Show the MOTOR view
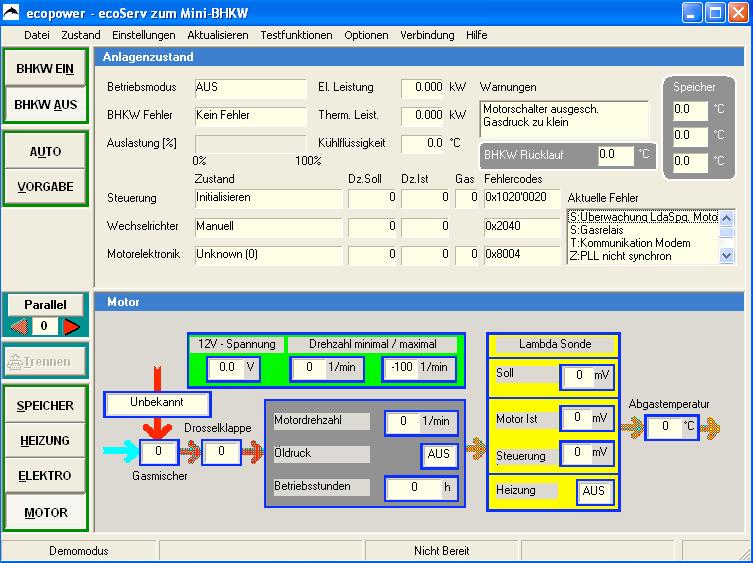Image resolution: width=753 pixels, height=563 pixels. click(45, 512)
